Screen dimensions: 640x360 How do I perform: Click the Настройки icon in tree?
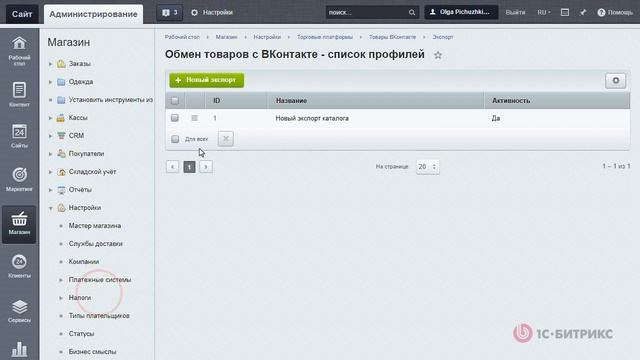click(61, 208)
